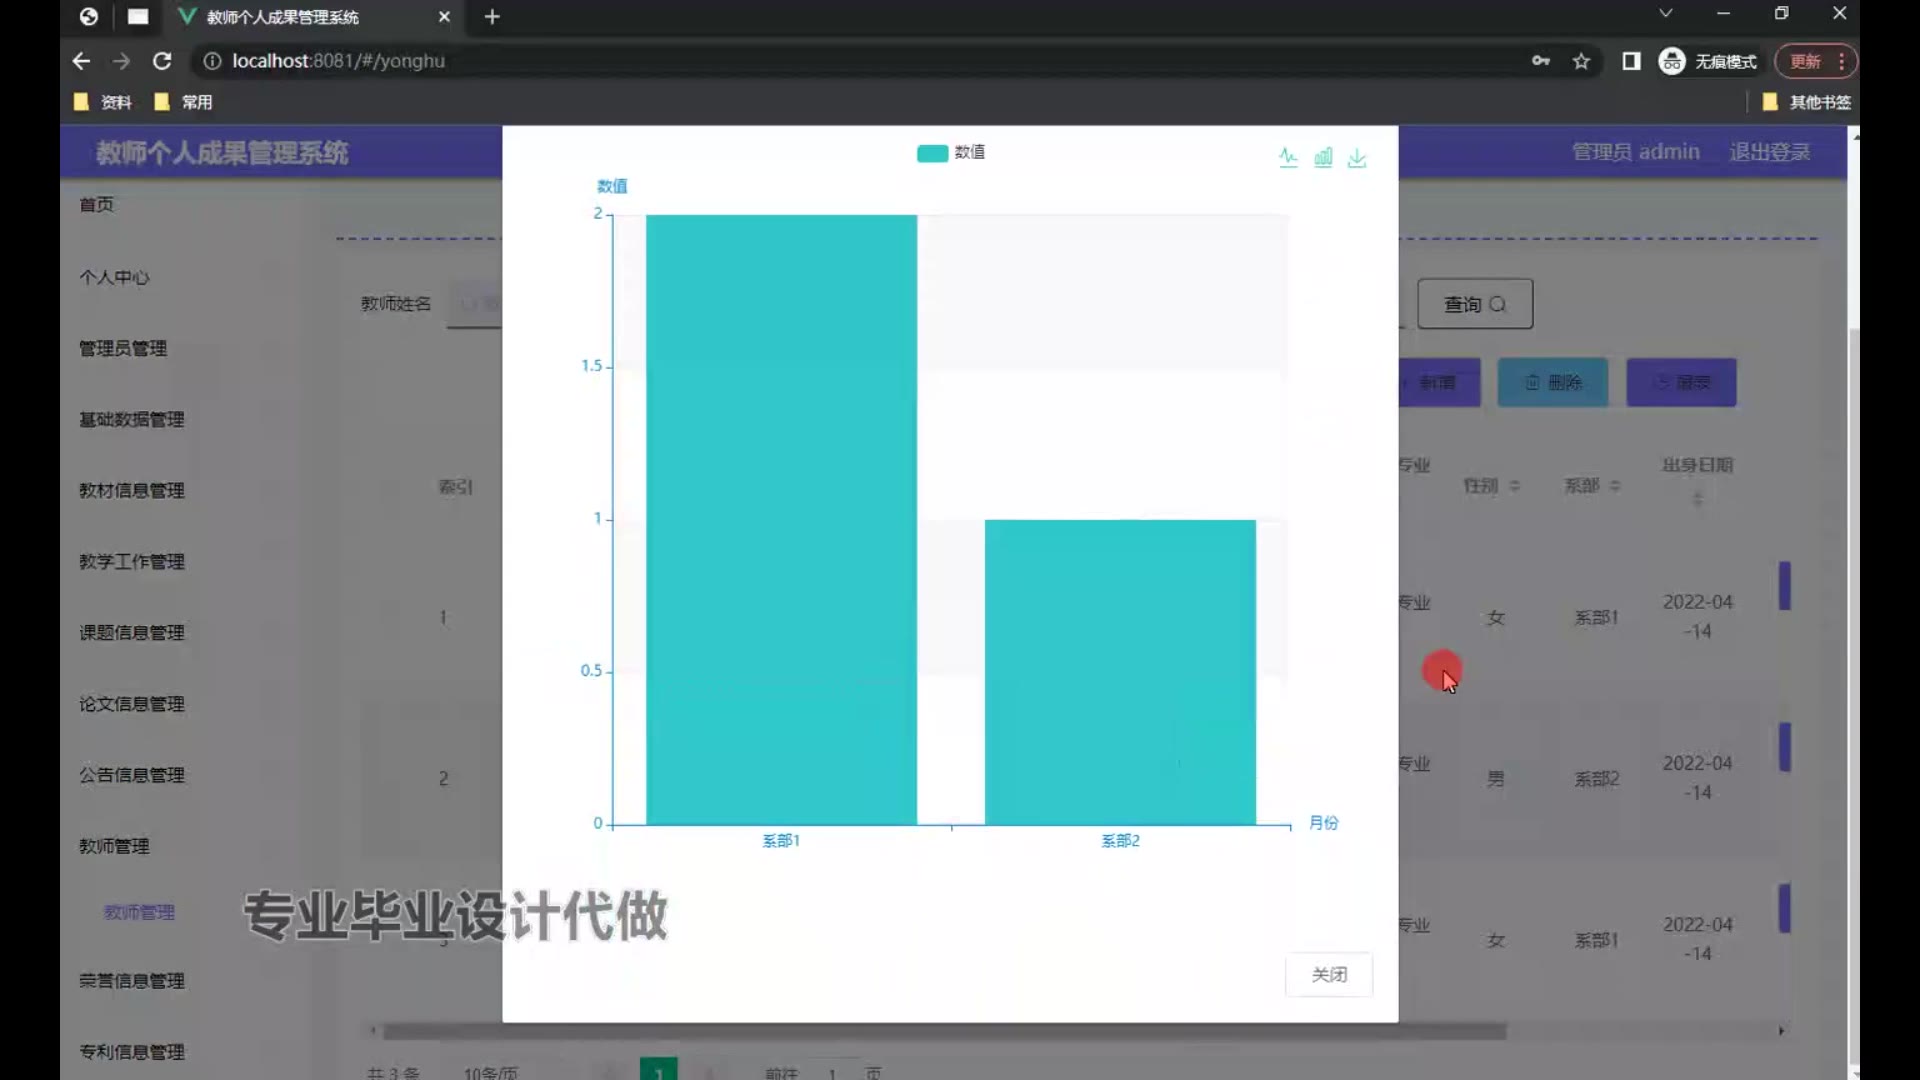Click the 更新 browser update button
The width and height of the screenshot is (1920, 1080).
(x=1805, y=61)
